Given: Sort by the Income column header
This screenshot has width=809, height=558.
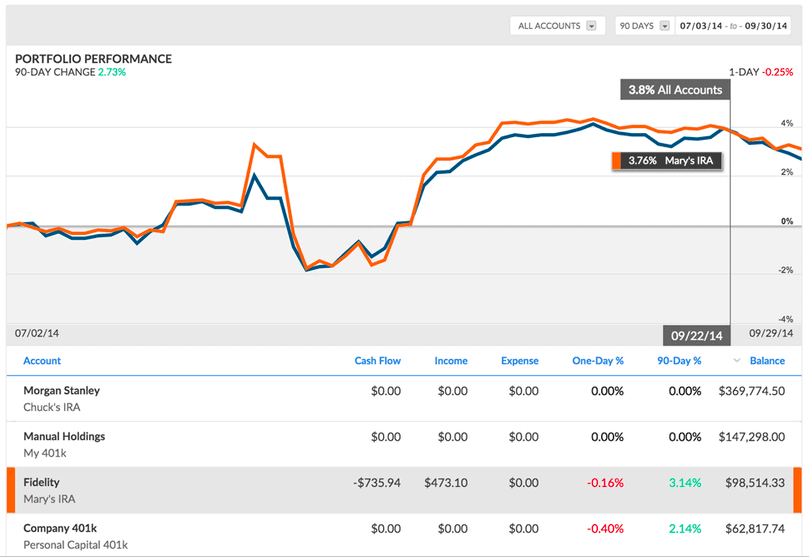Looking at the screenshot, I should [450, 361].
